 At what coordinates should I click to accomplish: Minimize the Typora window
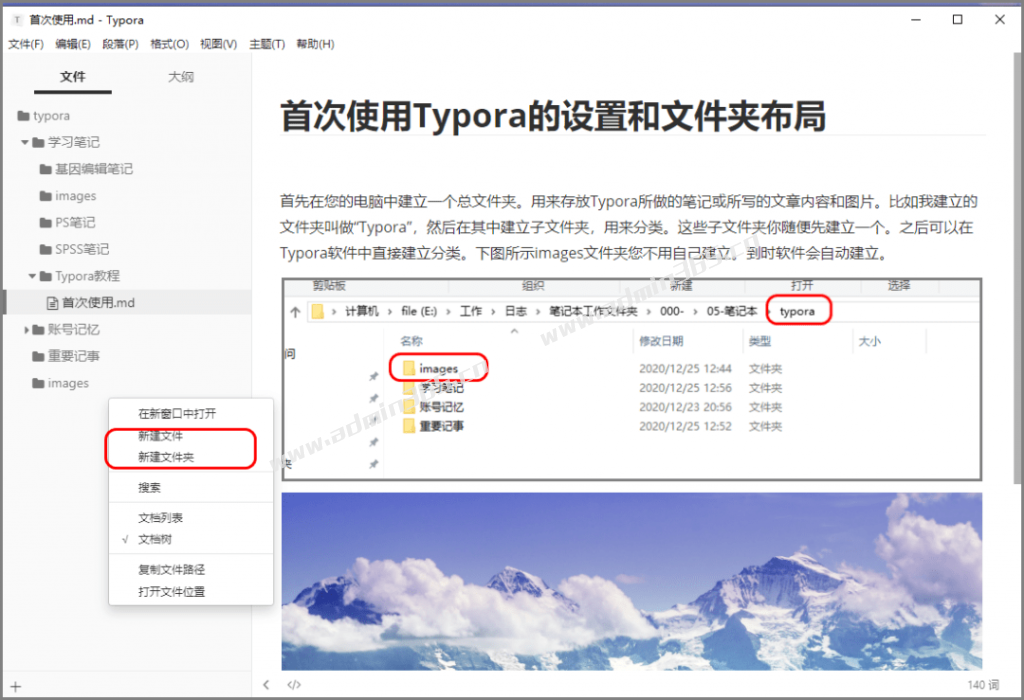[x=916, y=20]
